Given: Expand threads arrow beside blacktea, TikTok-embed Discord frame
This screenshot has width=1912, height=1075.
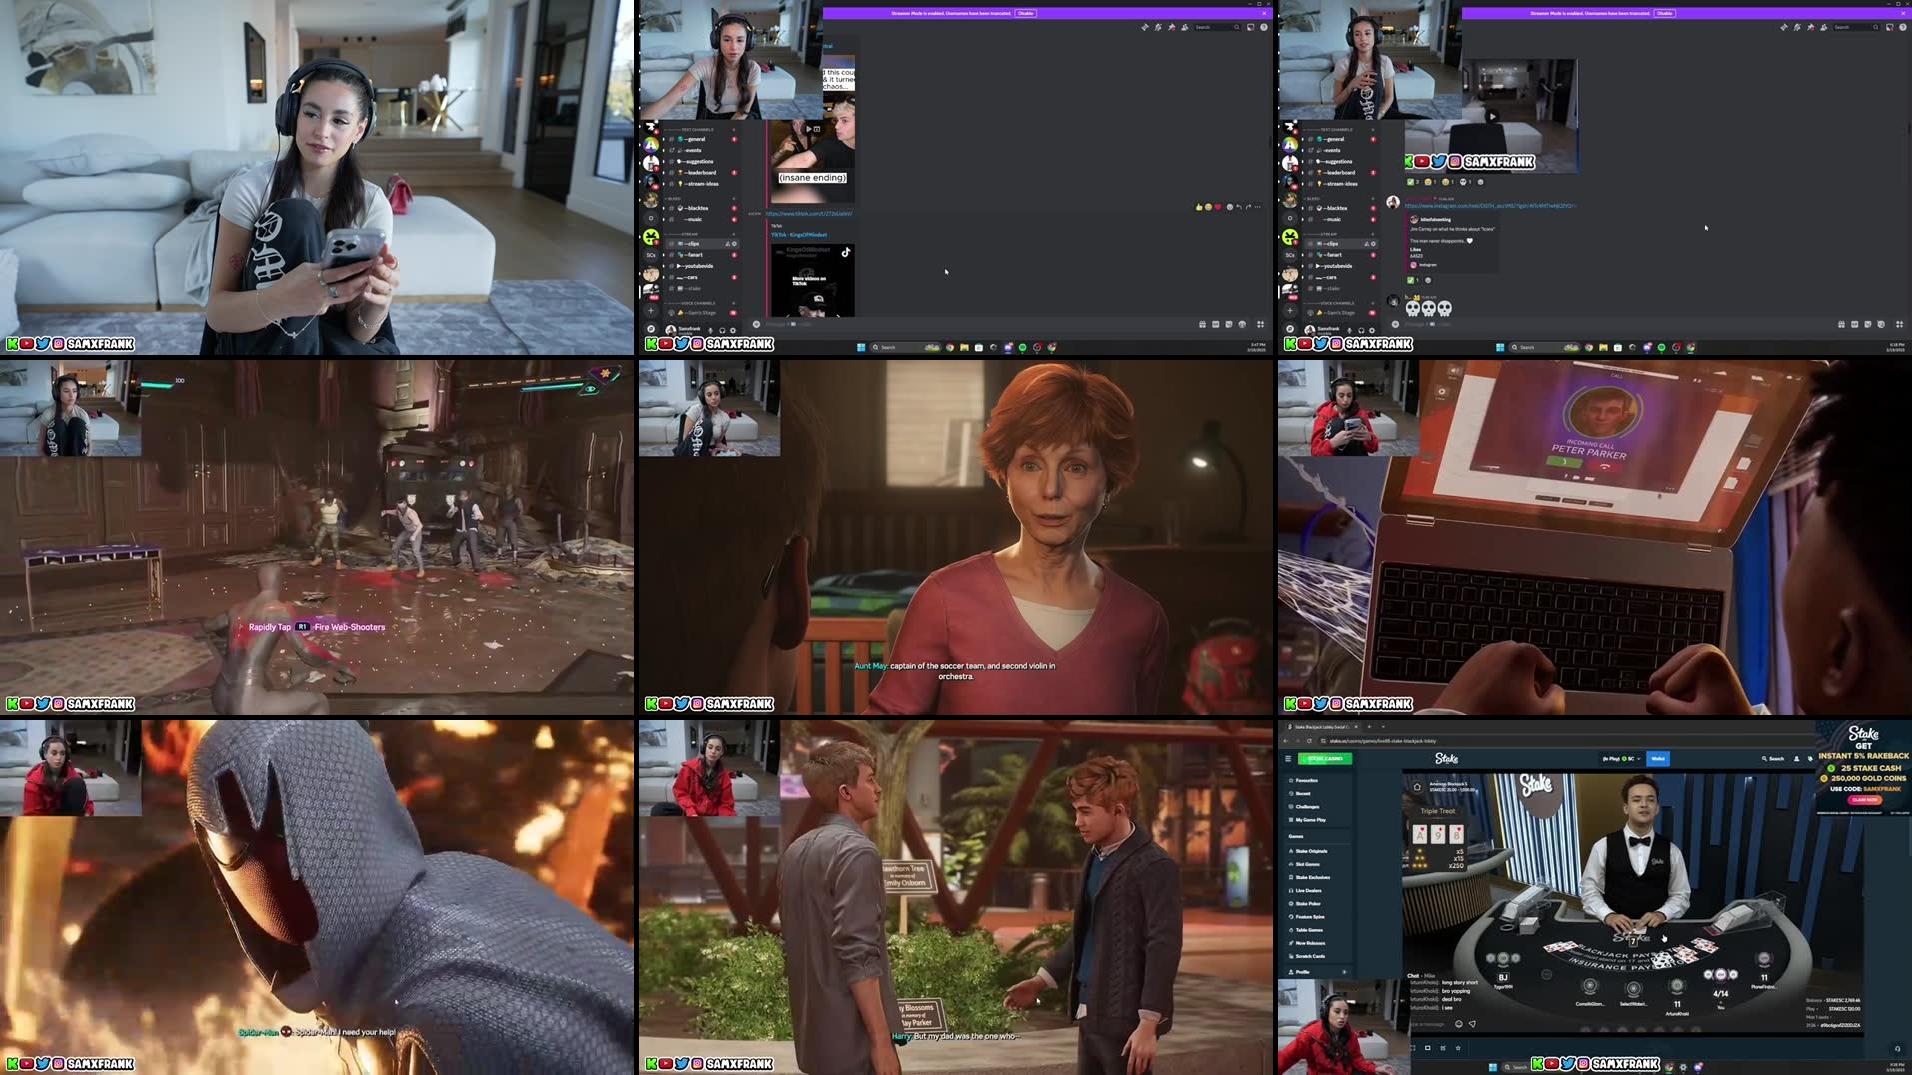Looking at the screenshot, I should click(663, 208).
